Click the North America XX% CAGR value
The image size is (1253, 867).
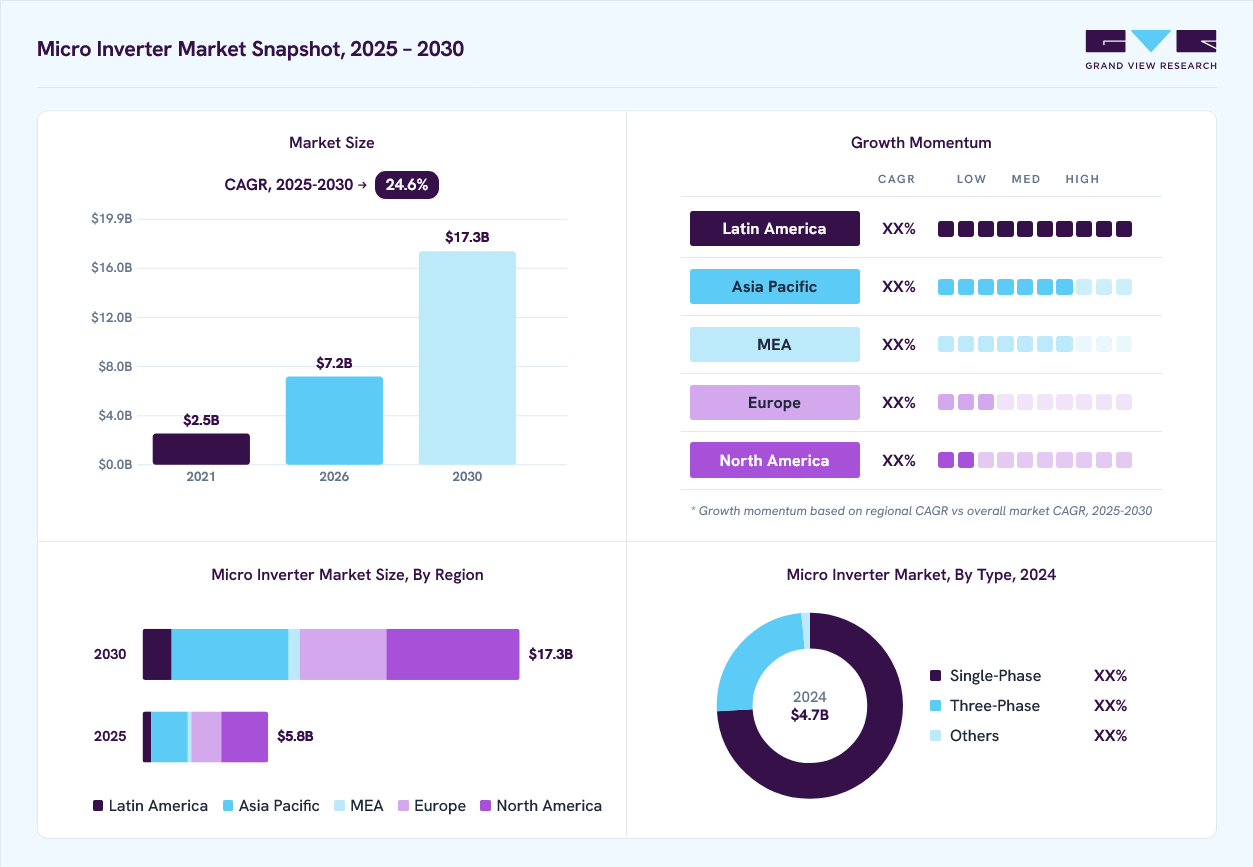coord(899,461)
